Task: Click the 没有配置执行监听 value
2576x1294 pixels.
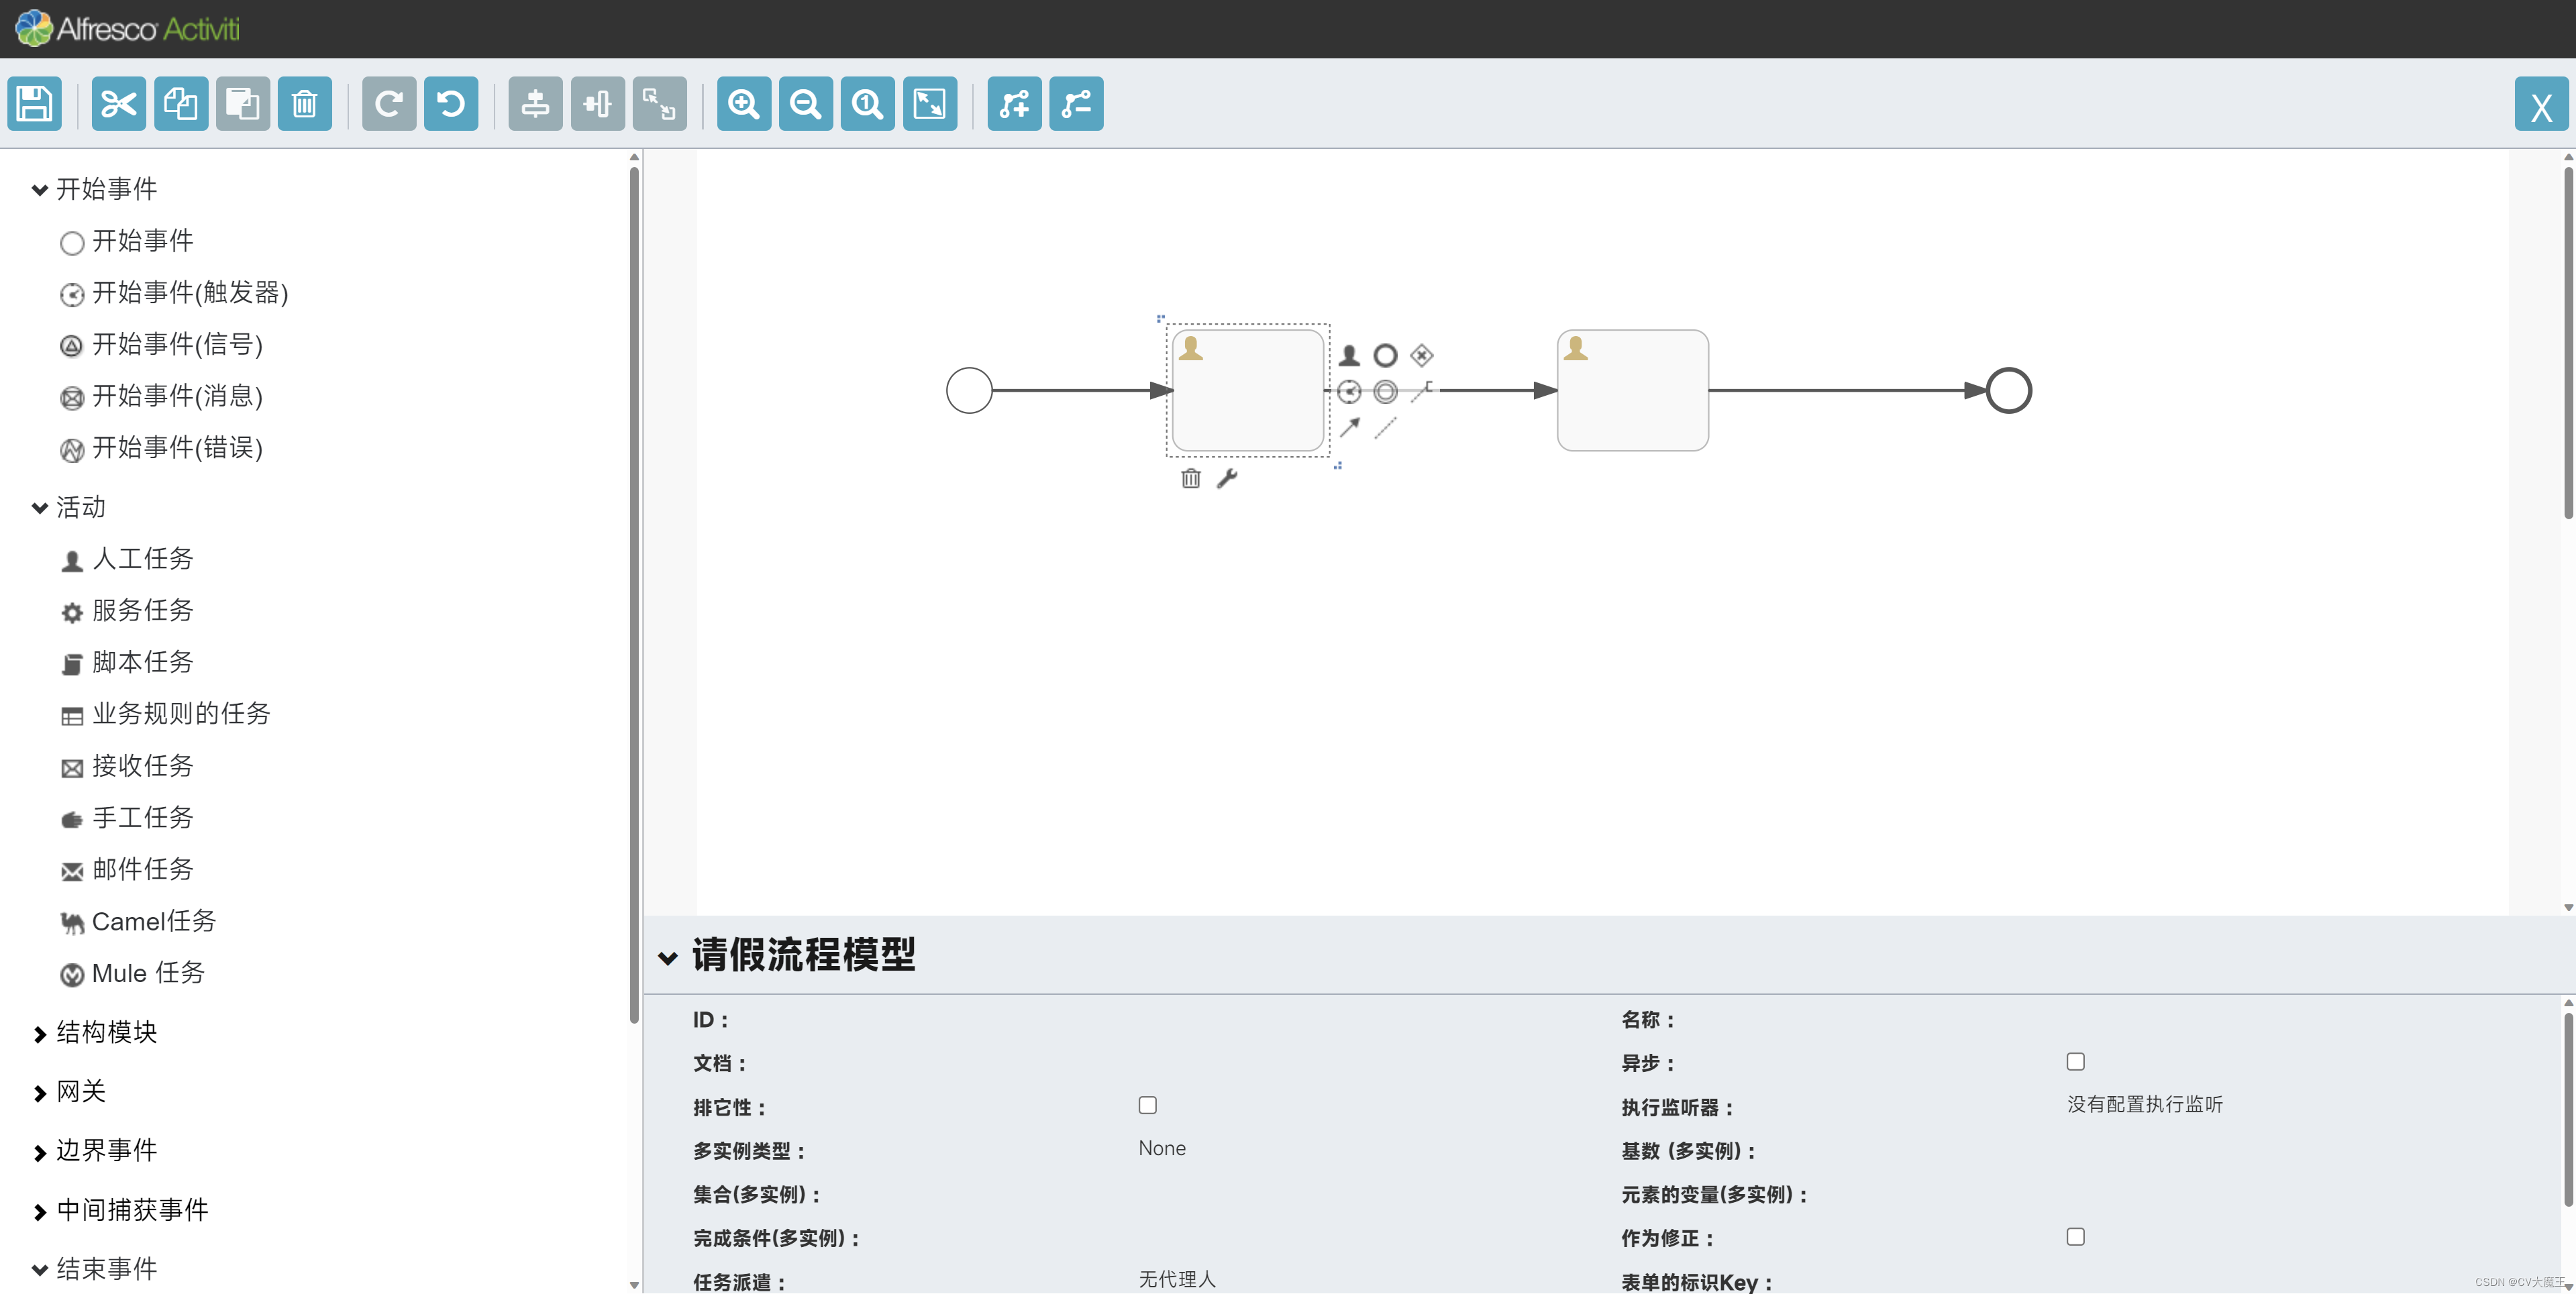Action: 2145,1104
